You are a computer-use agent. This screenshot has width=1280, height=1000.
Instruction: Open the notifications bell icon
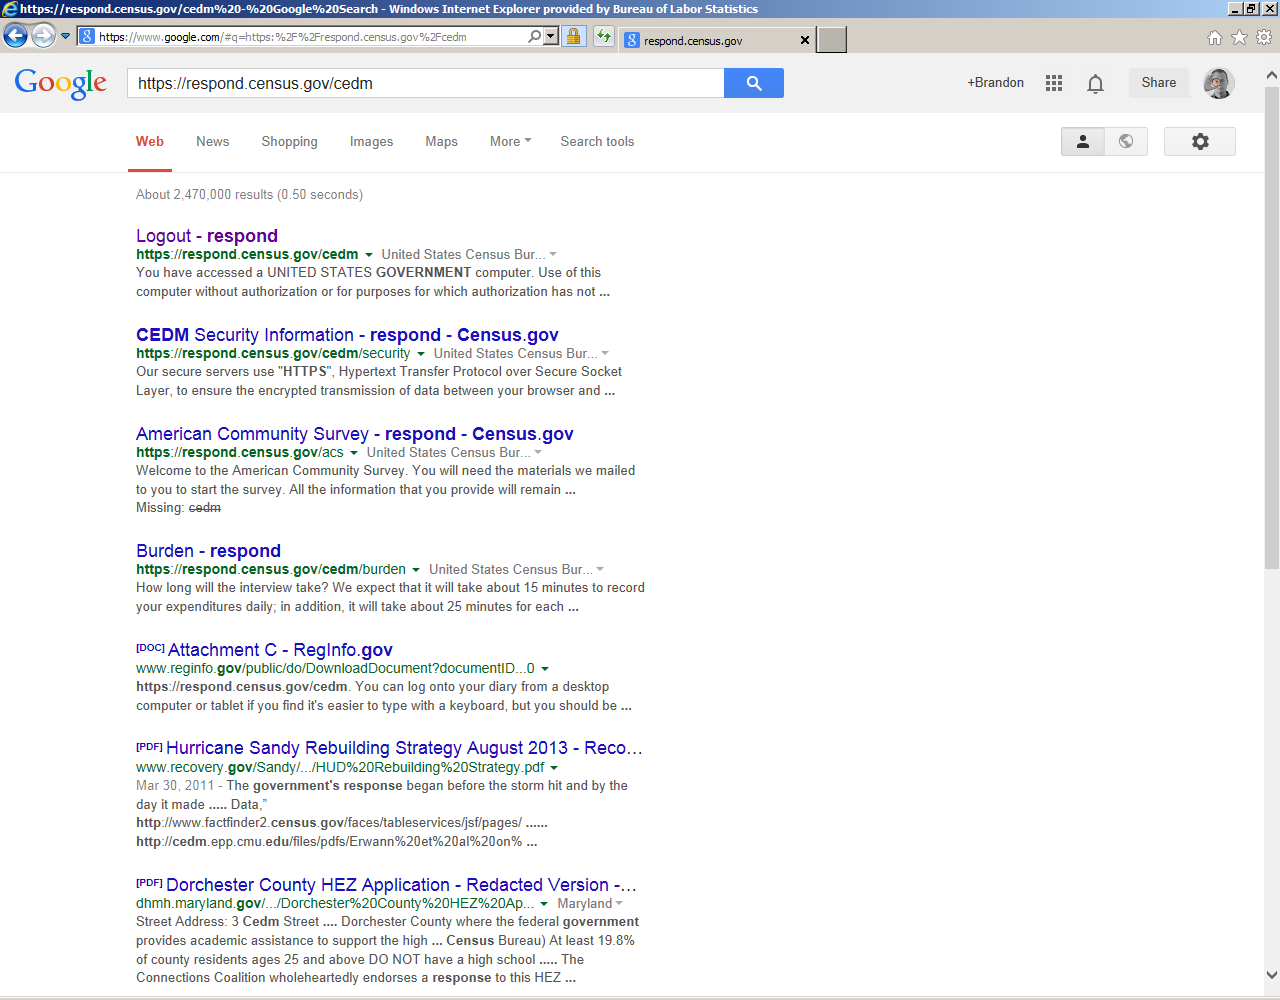(1096, 83)
